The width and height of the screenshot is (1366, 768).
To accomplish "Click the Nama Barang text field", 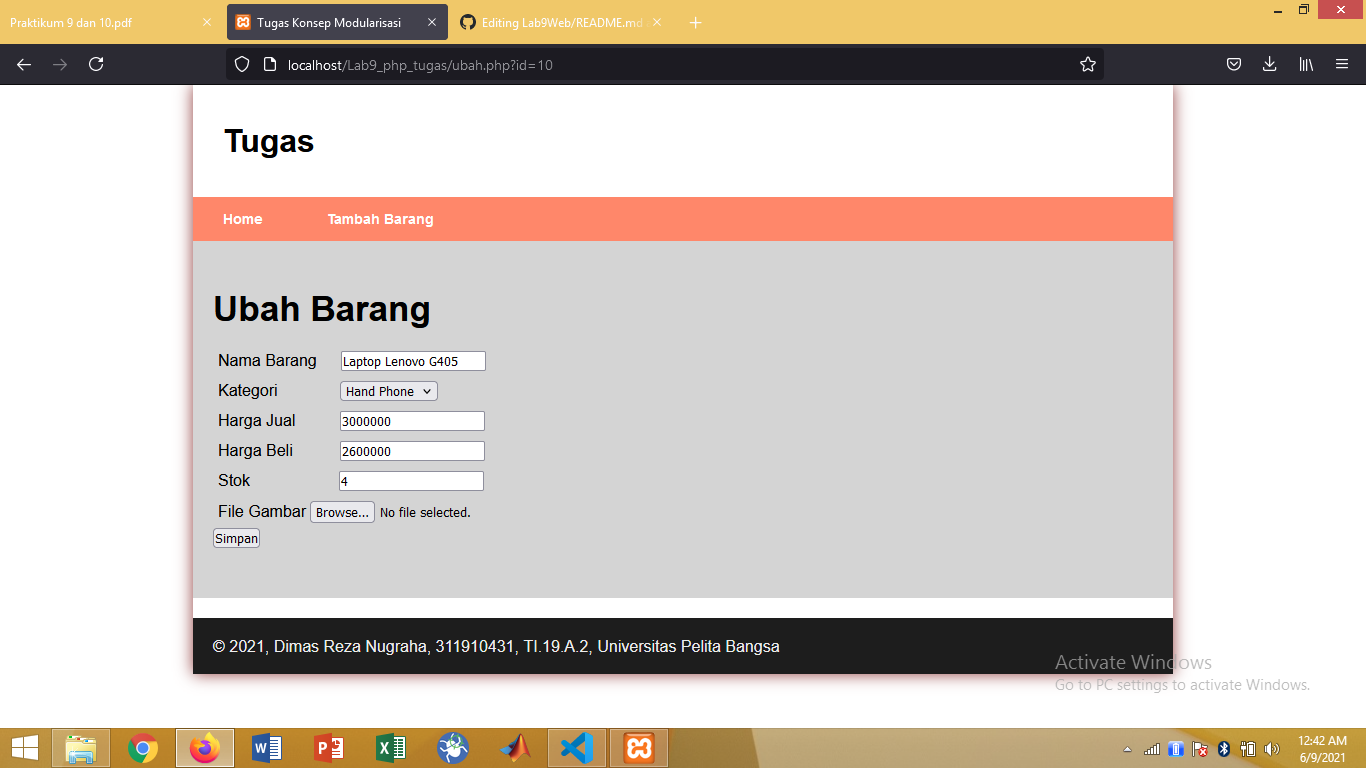I will coord(413,361).
